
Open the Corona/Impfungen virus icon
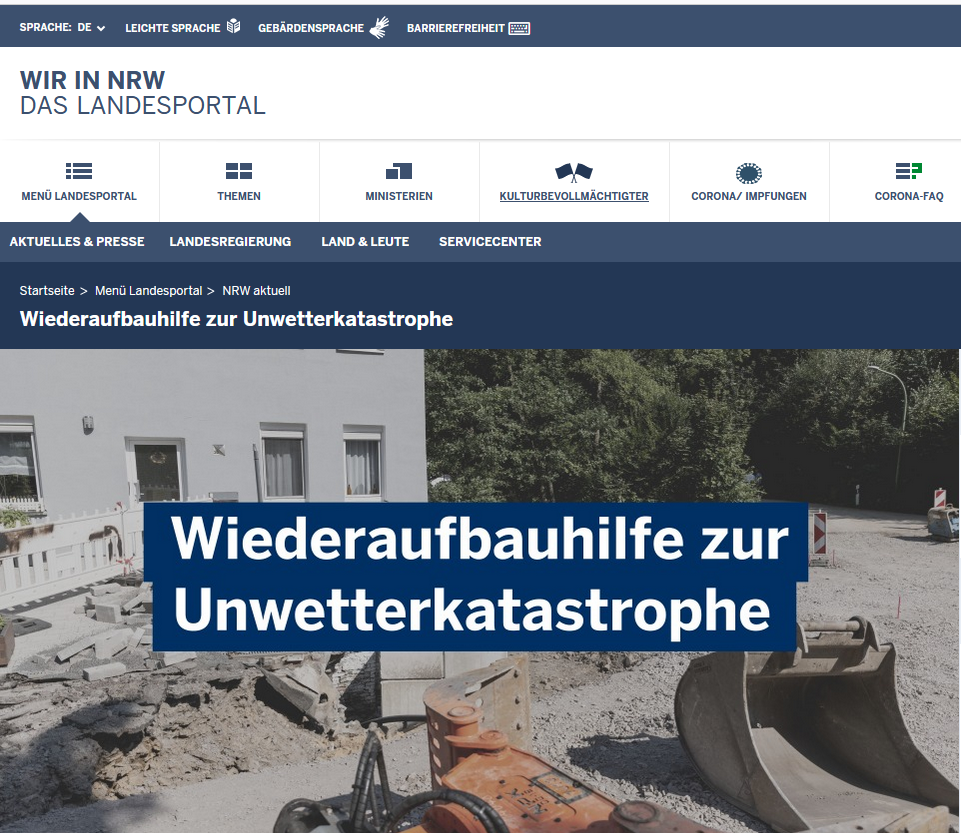(749, 172)
